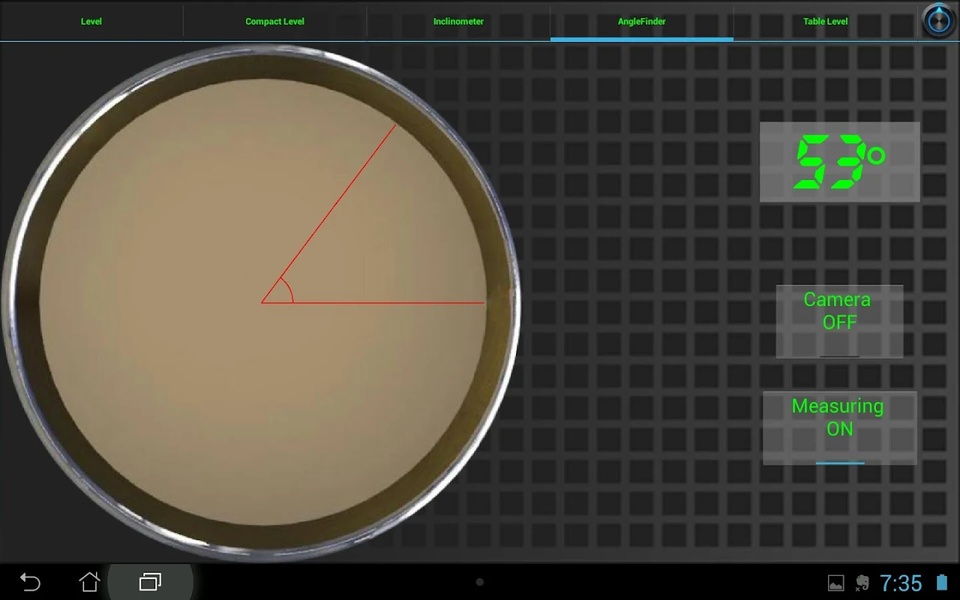
Task: Toggle the Camera OFF button
Action: pyautogui.click(x=839, y=321)
